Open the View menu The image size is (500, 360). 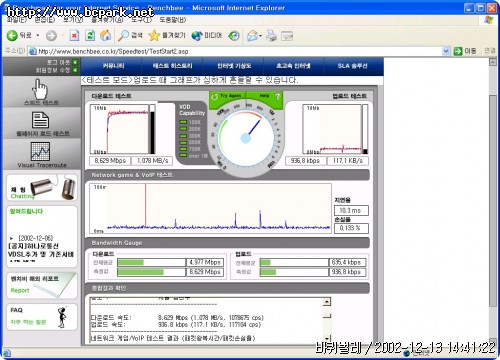click(73, 20)
